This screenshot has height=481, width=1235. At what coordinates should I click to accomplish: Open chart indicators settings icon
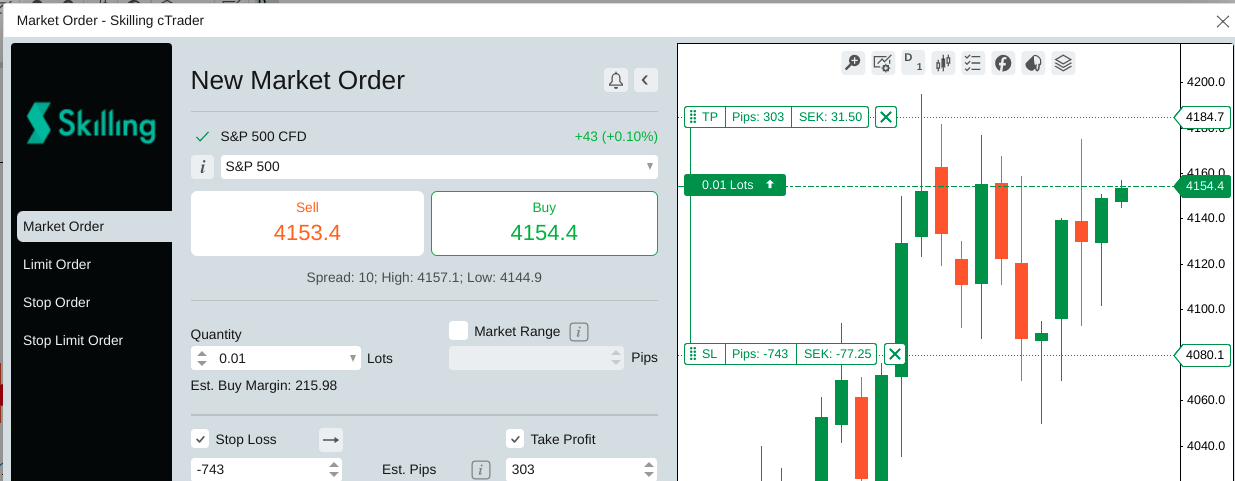[882, 63]
